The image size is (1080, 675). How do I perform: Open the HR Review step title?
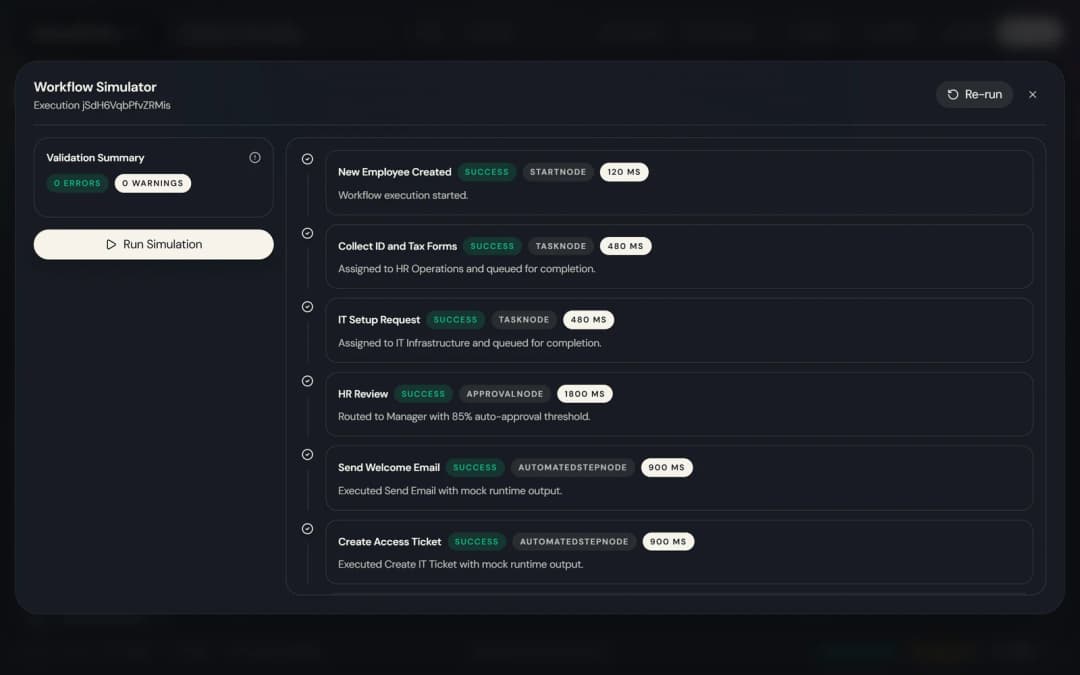point(363,394)
